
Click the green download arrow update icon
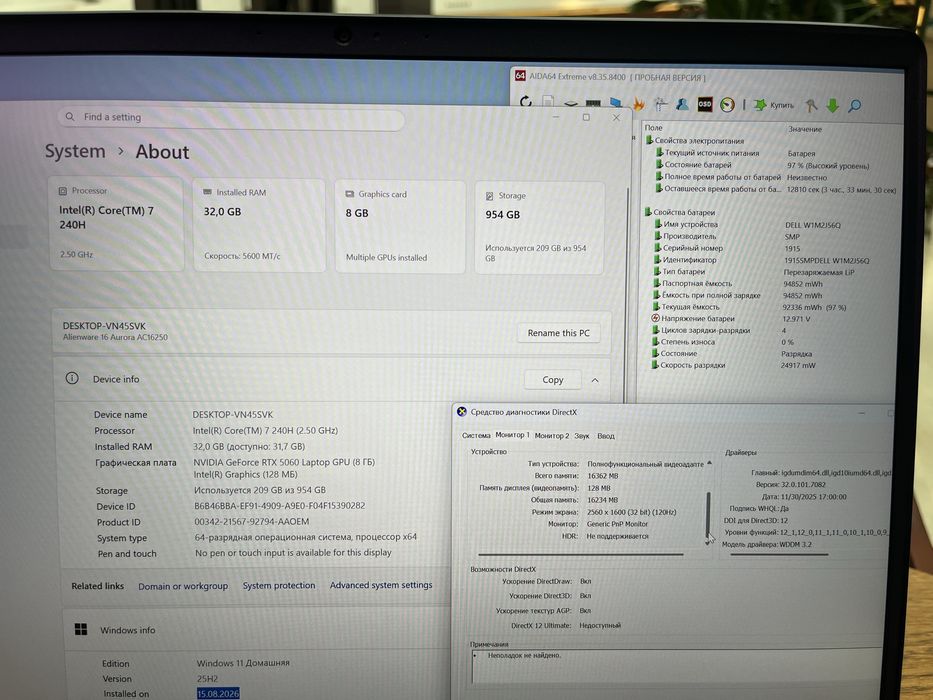coord(832,106)
